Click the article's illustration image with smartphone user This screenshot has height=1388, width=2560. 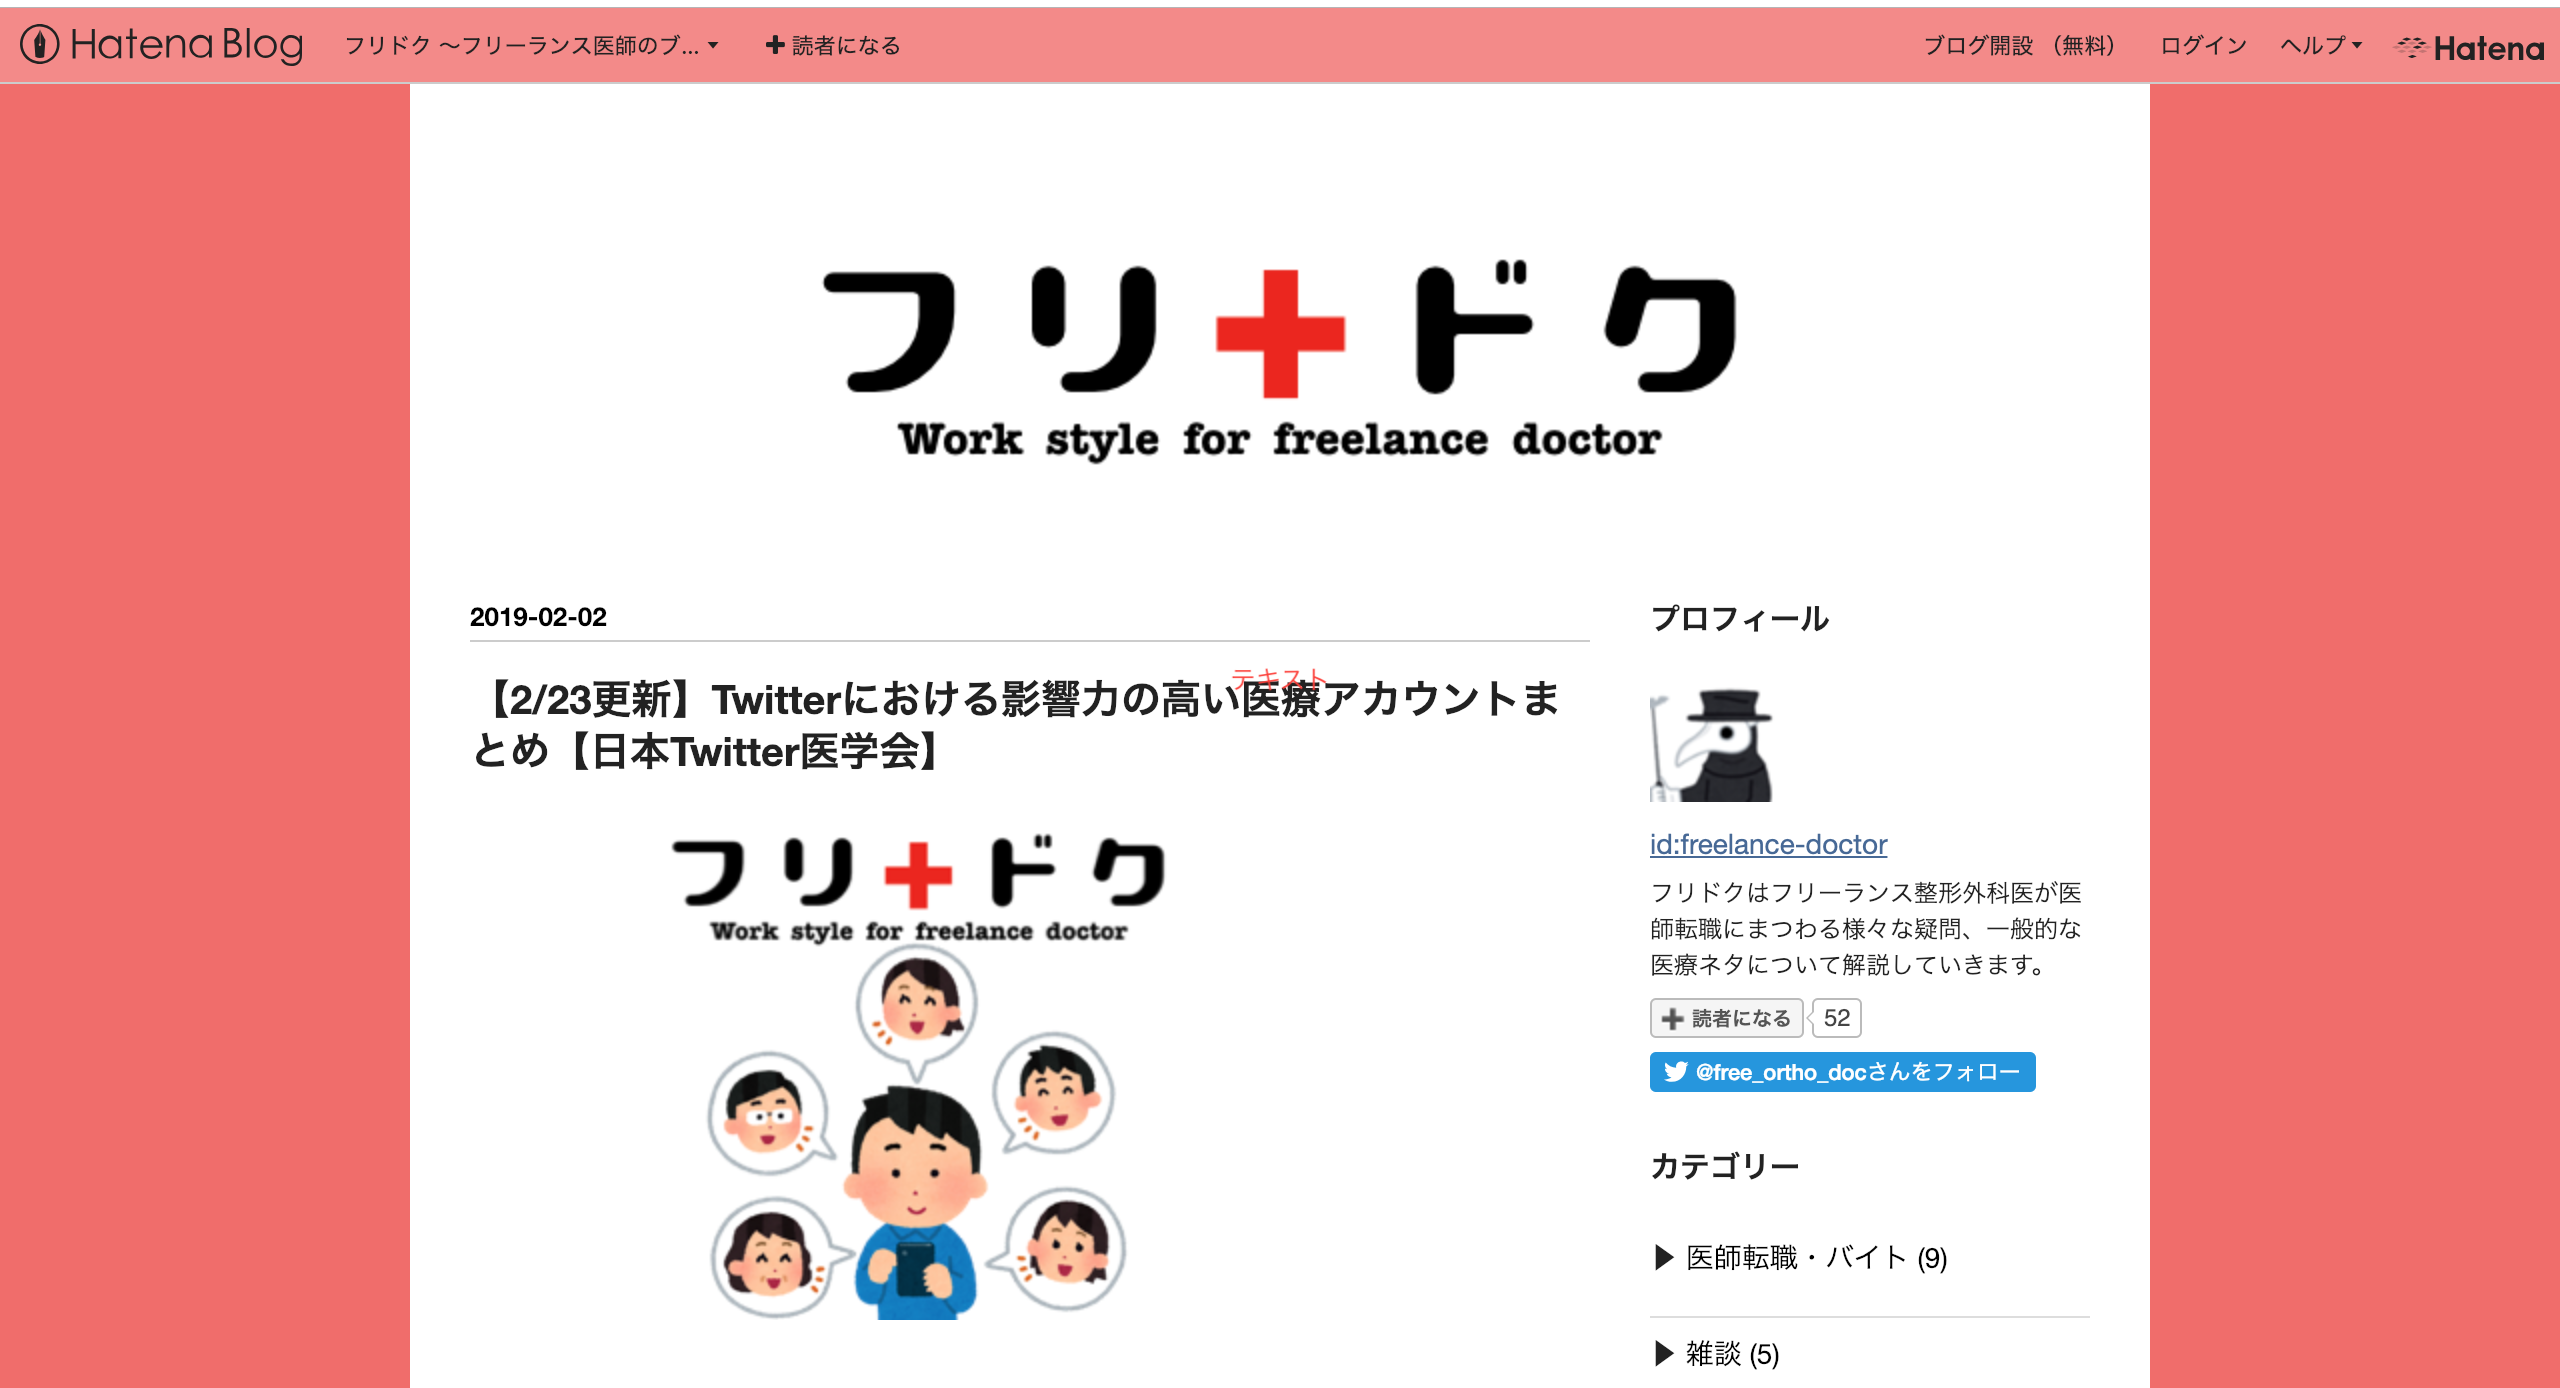(918, 1078)
